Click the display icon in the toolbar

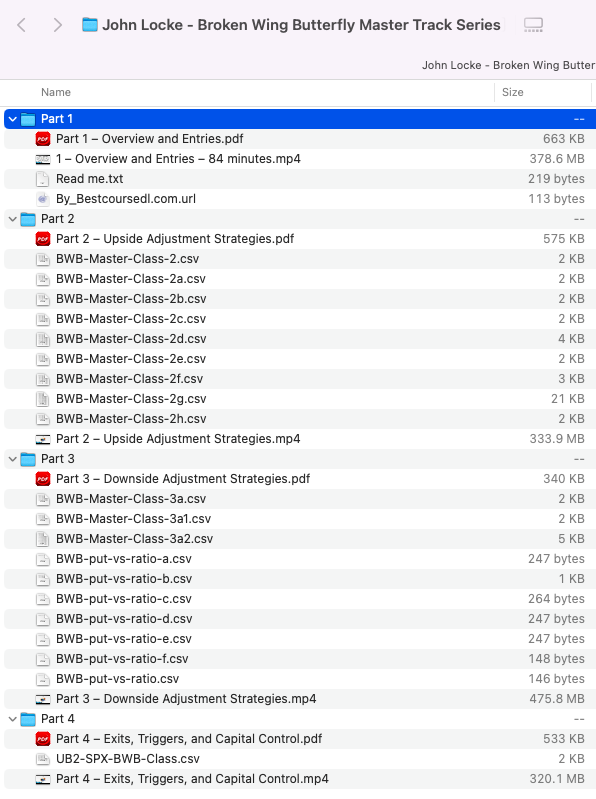tap(533, 25)
